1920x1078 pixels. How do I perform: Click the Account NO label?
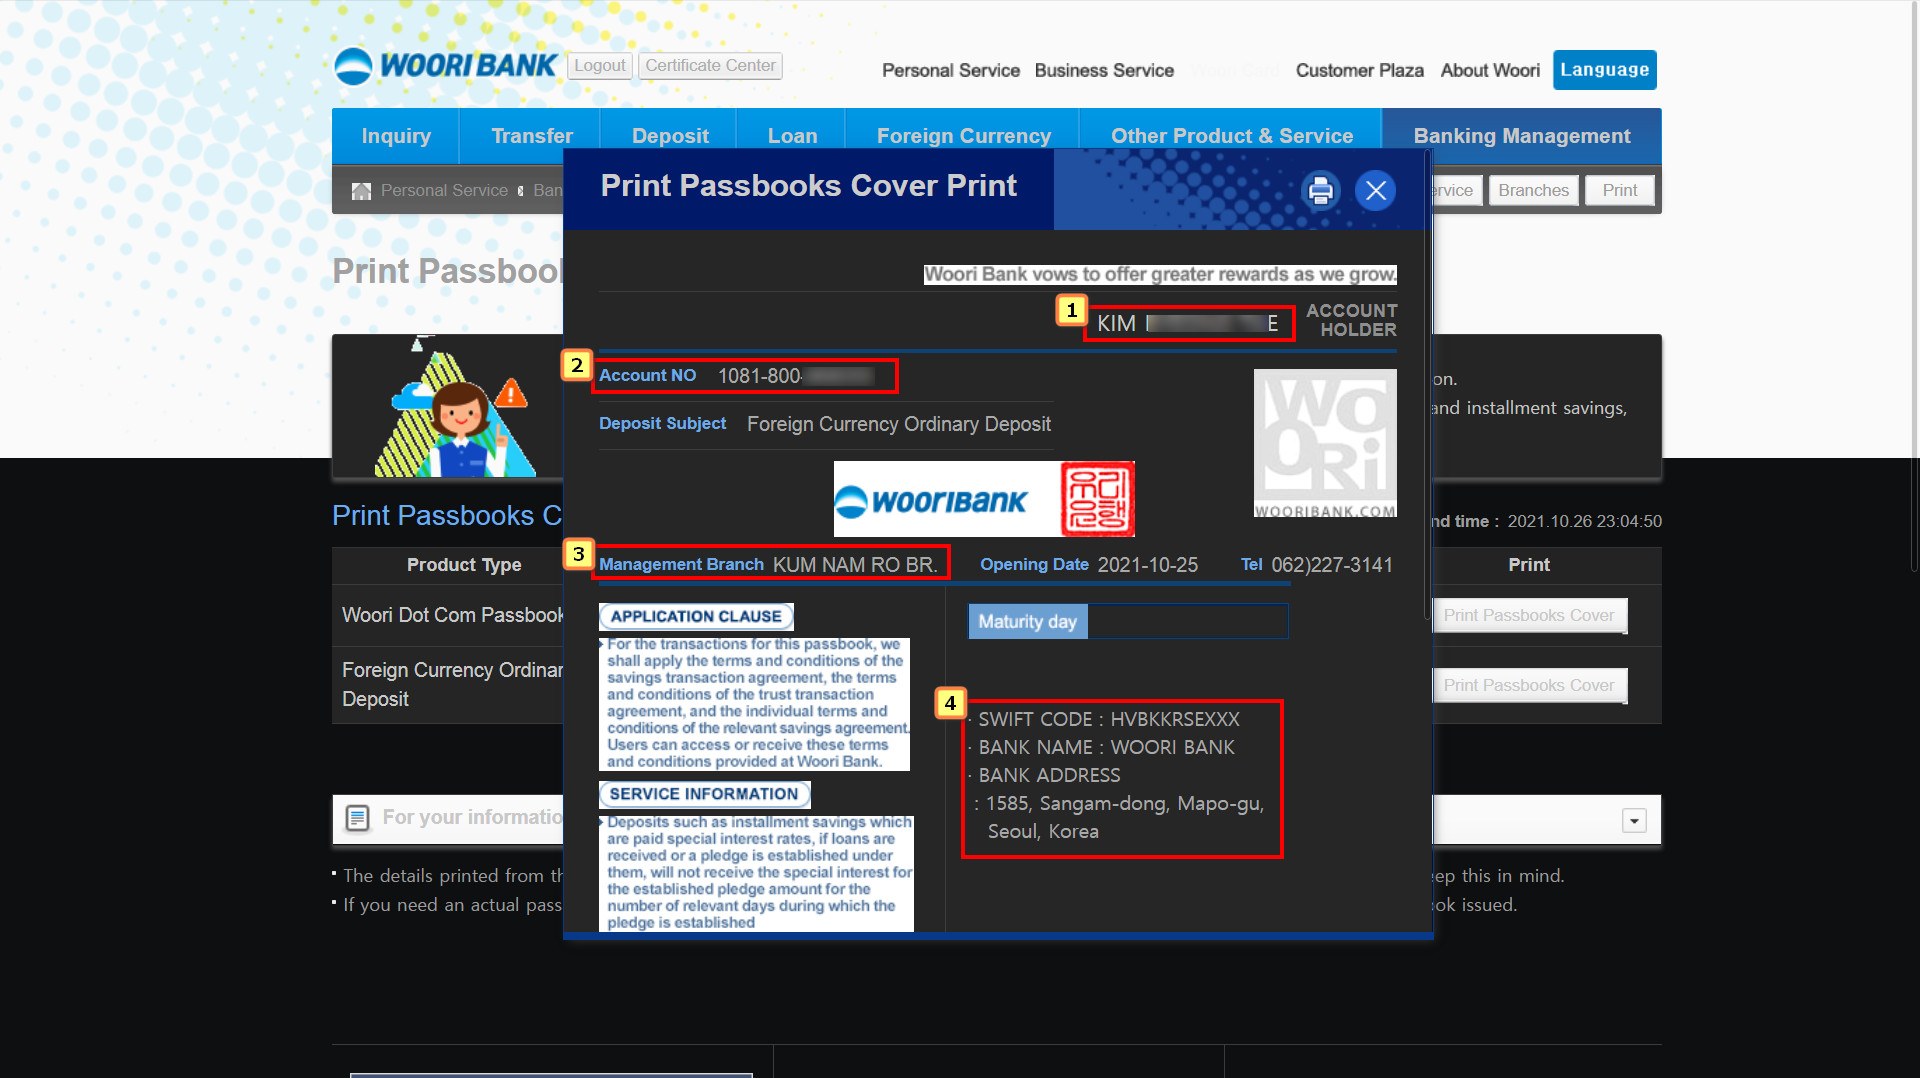pyautogui.click(x=647, y=376)
